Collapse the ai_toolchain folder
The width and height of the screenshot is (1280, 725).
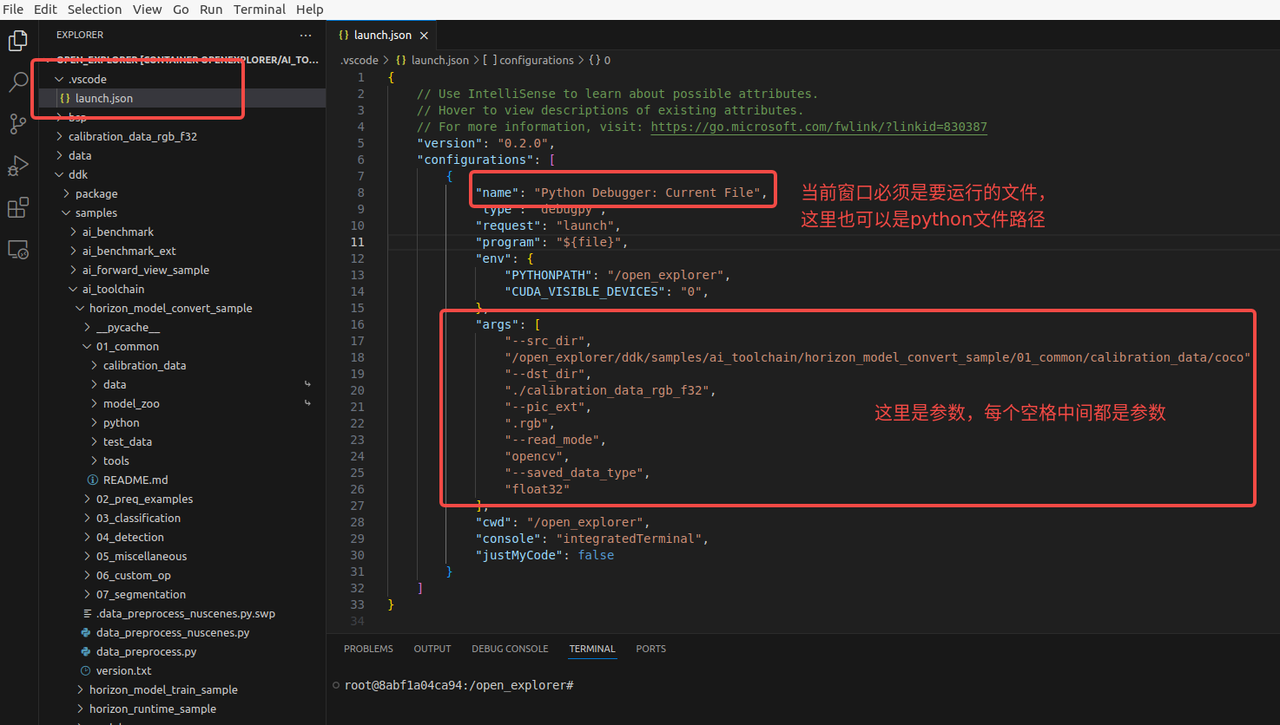[x=113, y=289]
